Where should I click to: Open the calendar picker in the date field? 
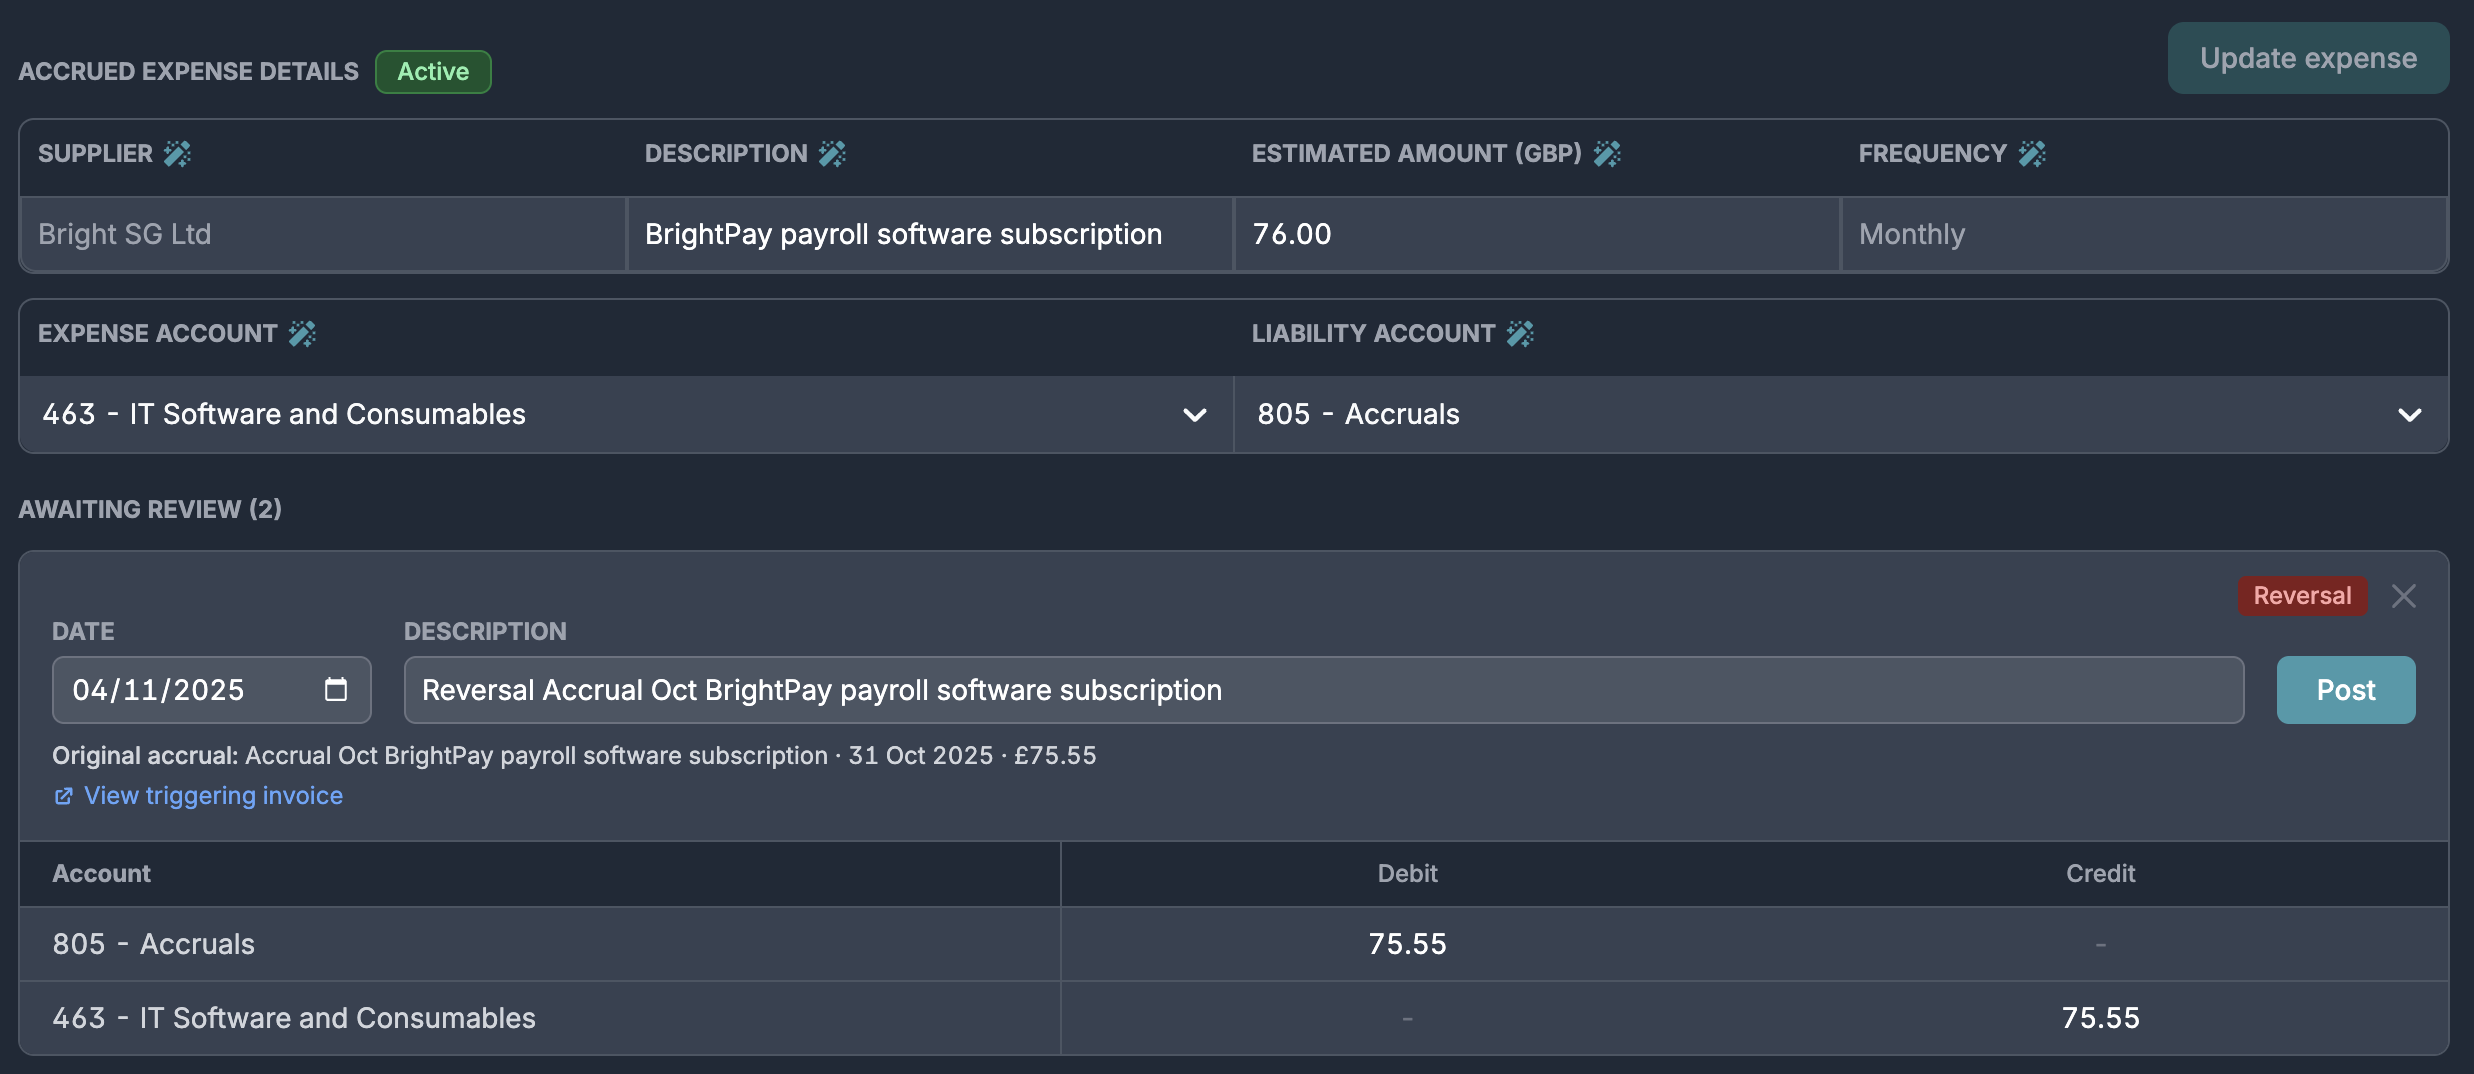point(336,689)
